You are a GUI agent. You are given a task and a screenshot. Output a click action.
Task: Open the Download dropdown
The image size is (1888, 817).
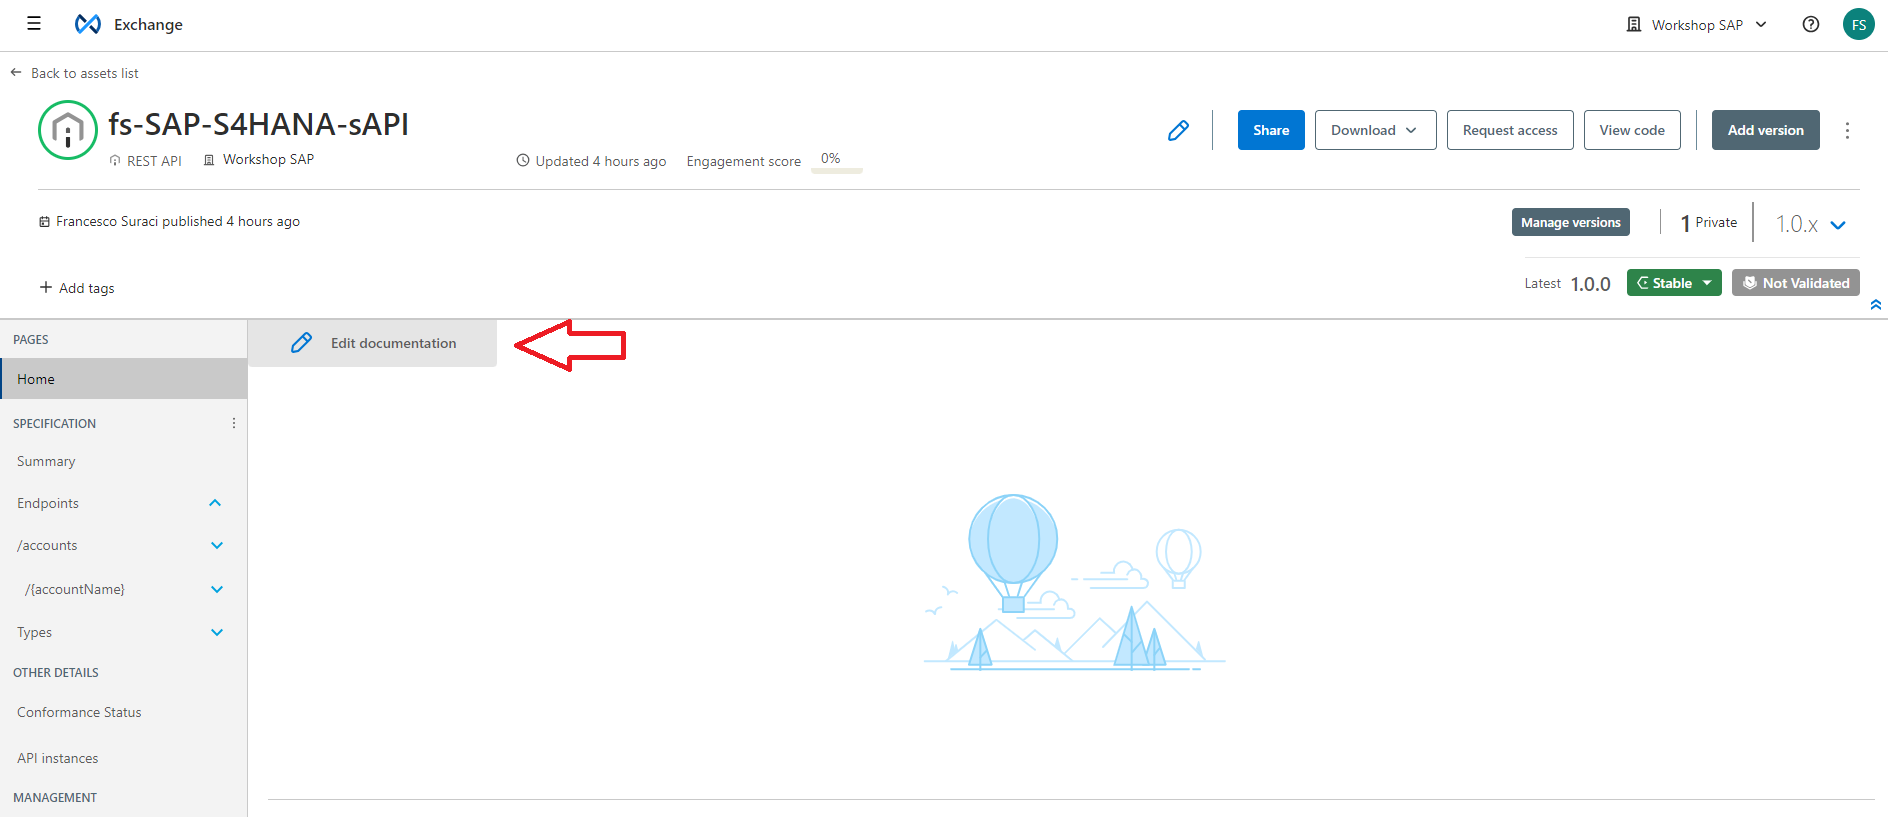pos(1375,130)
